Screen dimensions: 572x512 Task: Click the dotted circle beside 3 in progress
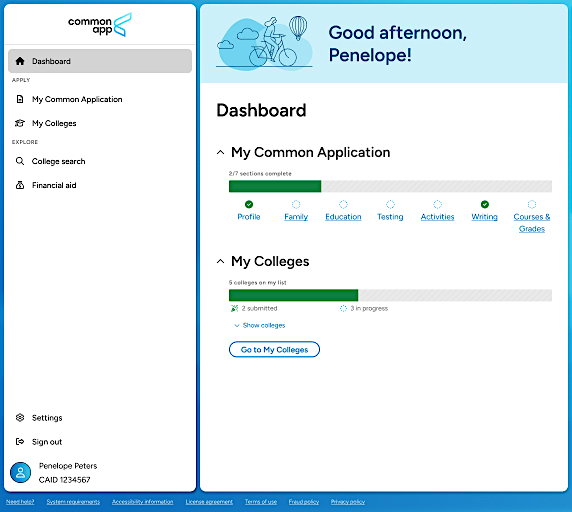pos(343,309)
